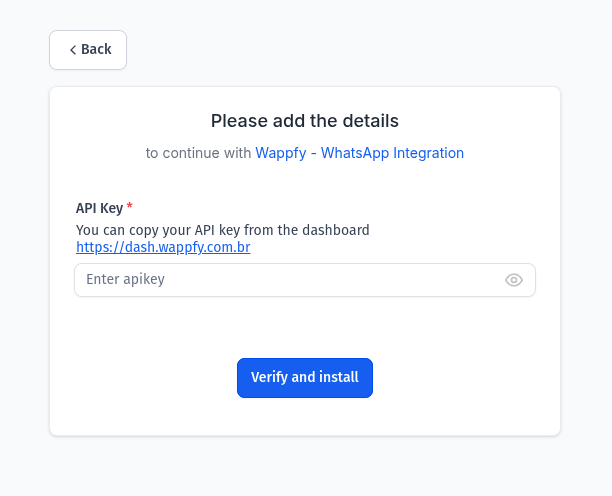Image resolution: width=612 pixels, height=496 pixels.
Task: Click the red required asterisk next to API Key
Action: [130, 206]
